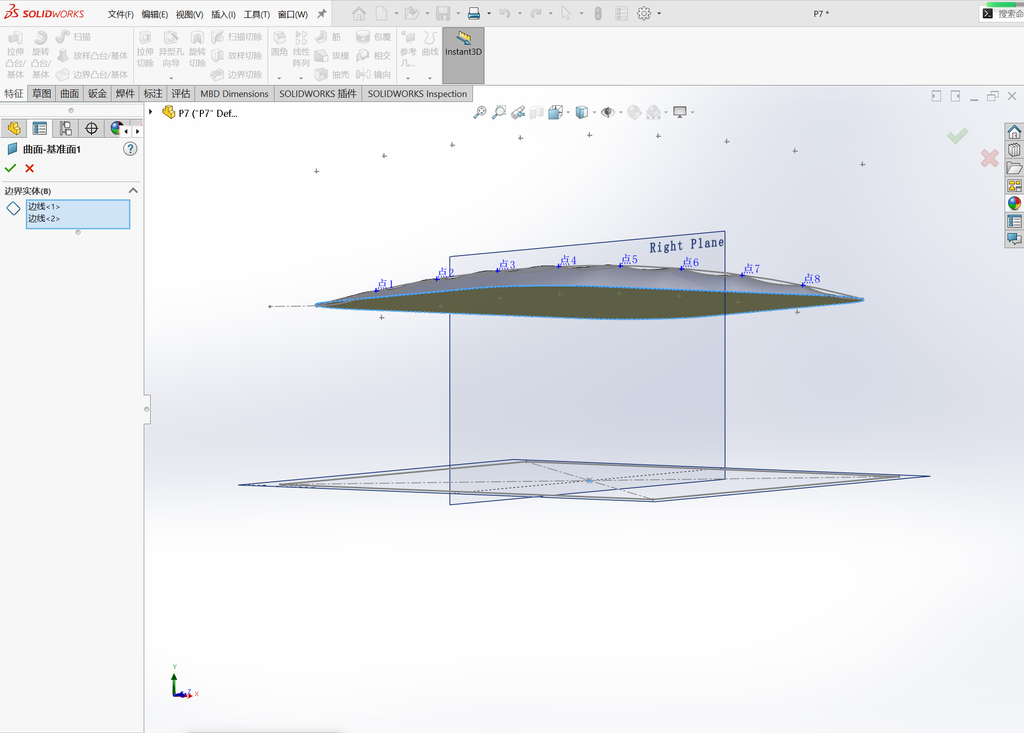Click the Options gear icon
The width and height of the screenshot is (1024, 733).
point(644,13)
